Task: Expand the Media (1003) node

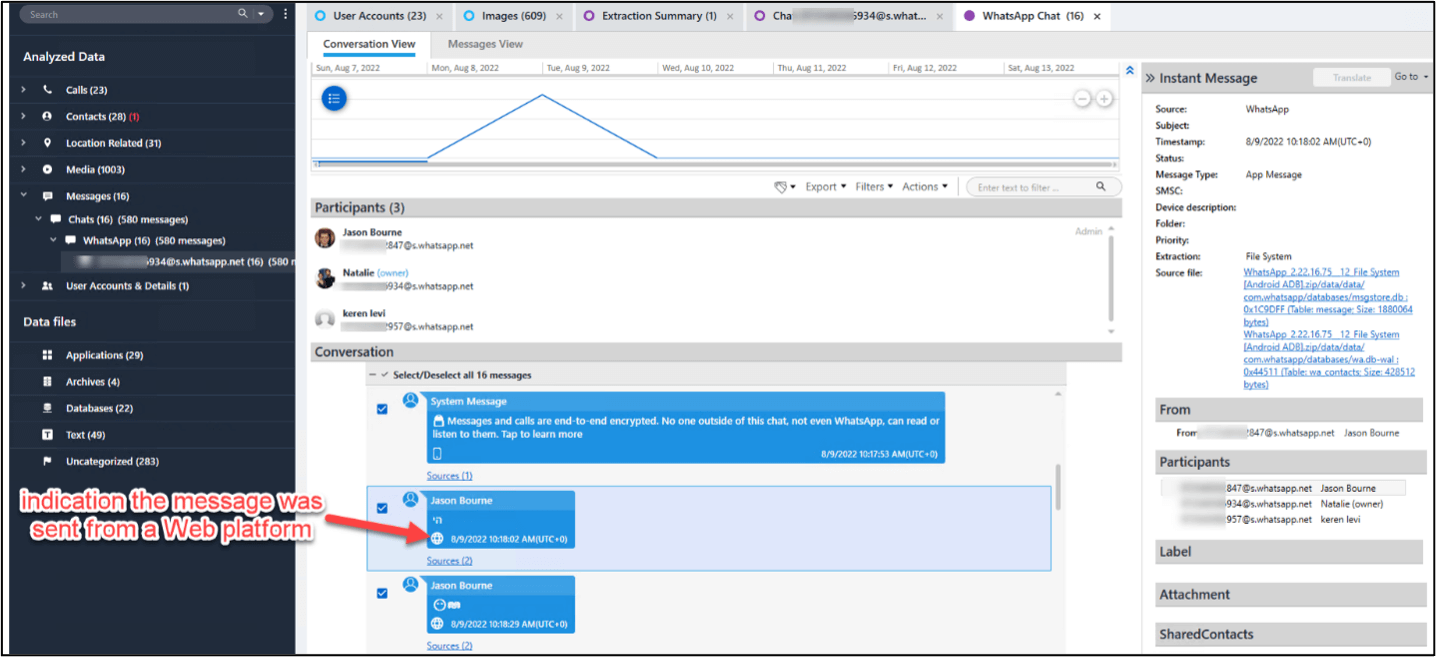Action: (24, 169)
